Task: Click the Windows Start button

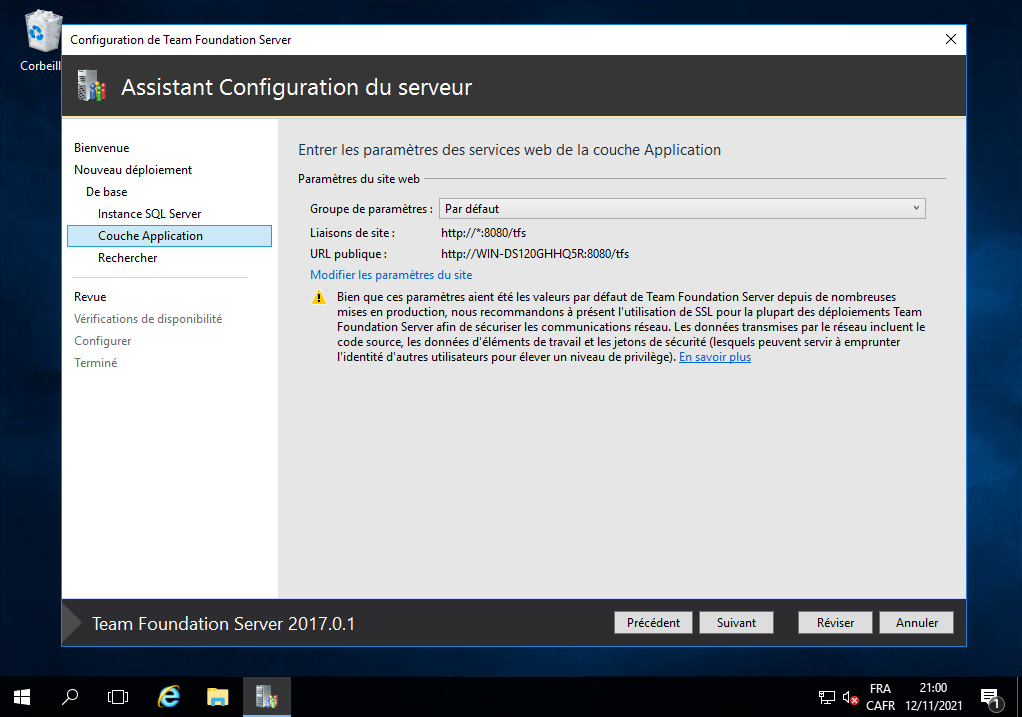Action: pyautogui.click(x=21, y=696)
